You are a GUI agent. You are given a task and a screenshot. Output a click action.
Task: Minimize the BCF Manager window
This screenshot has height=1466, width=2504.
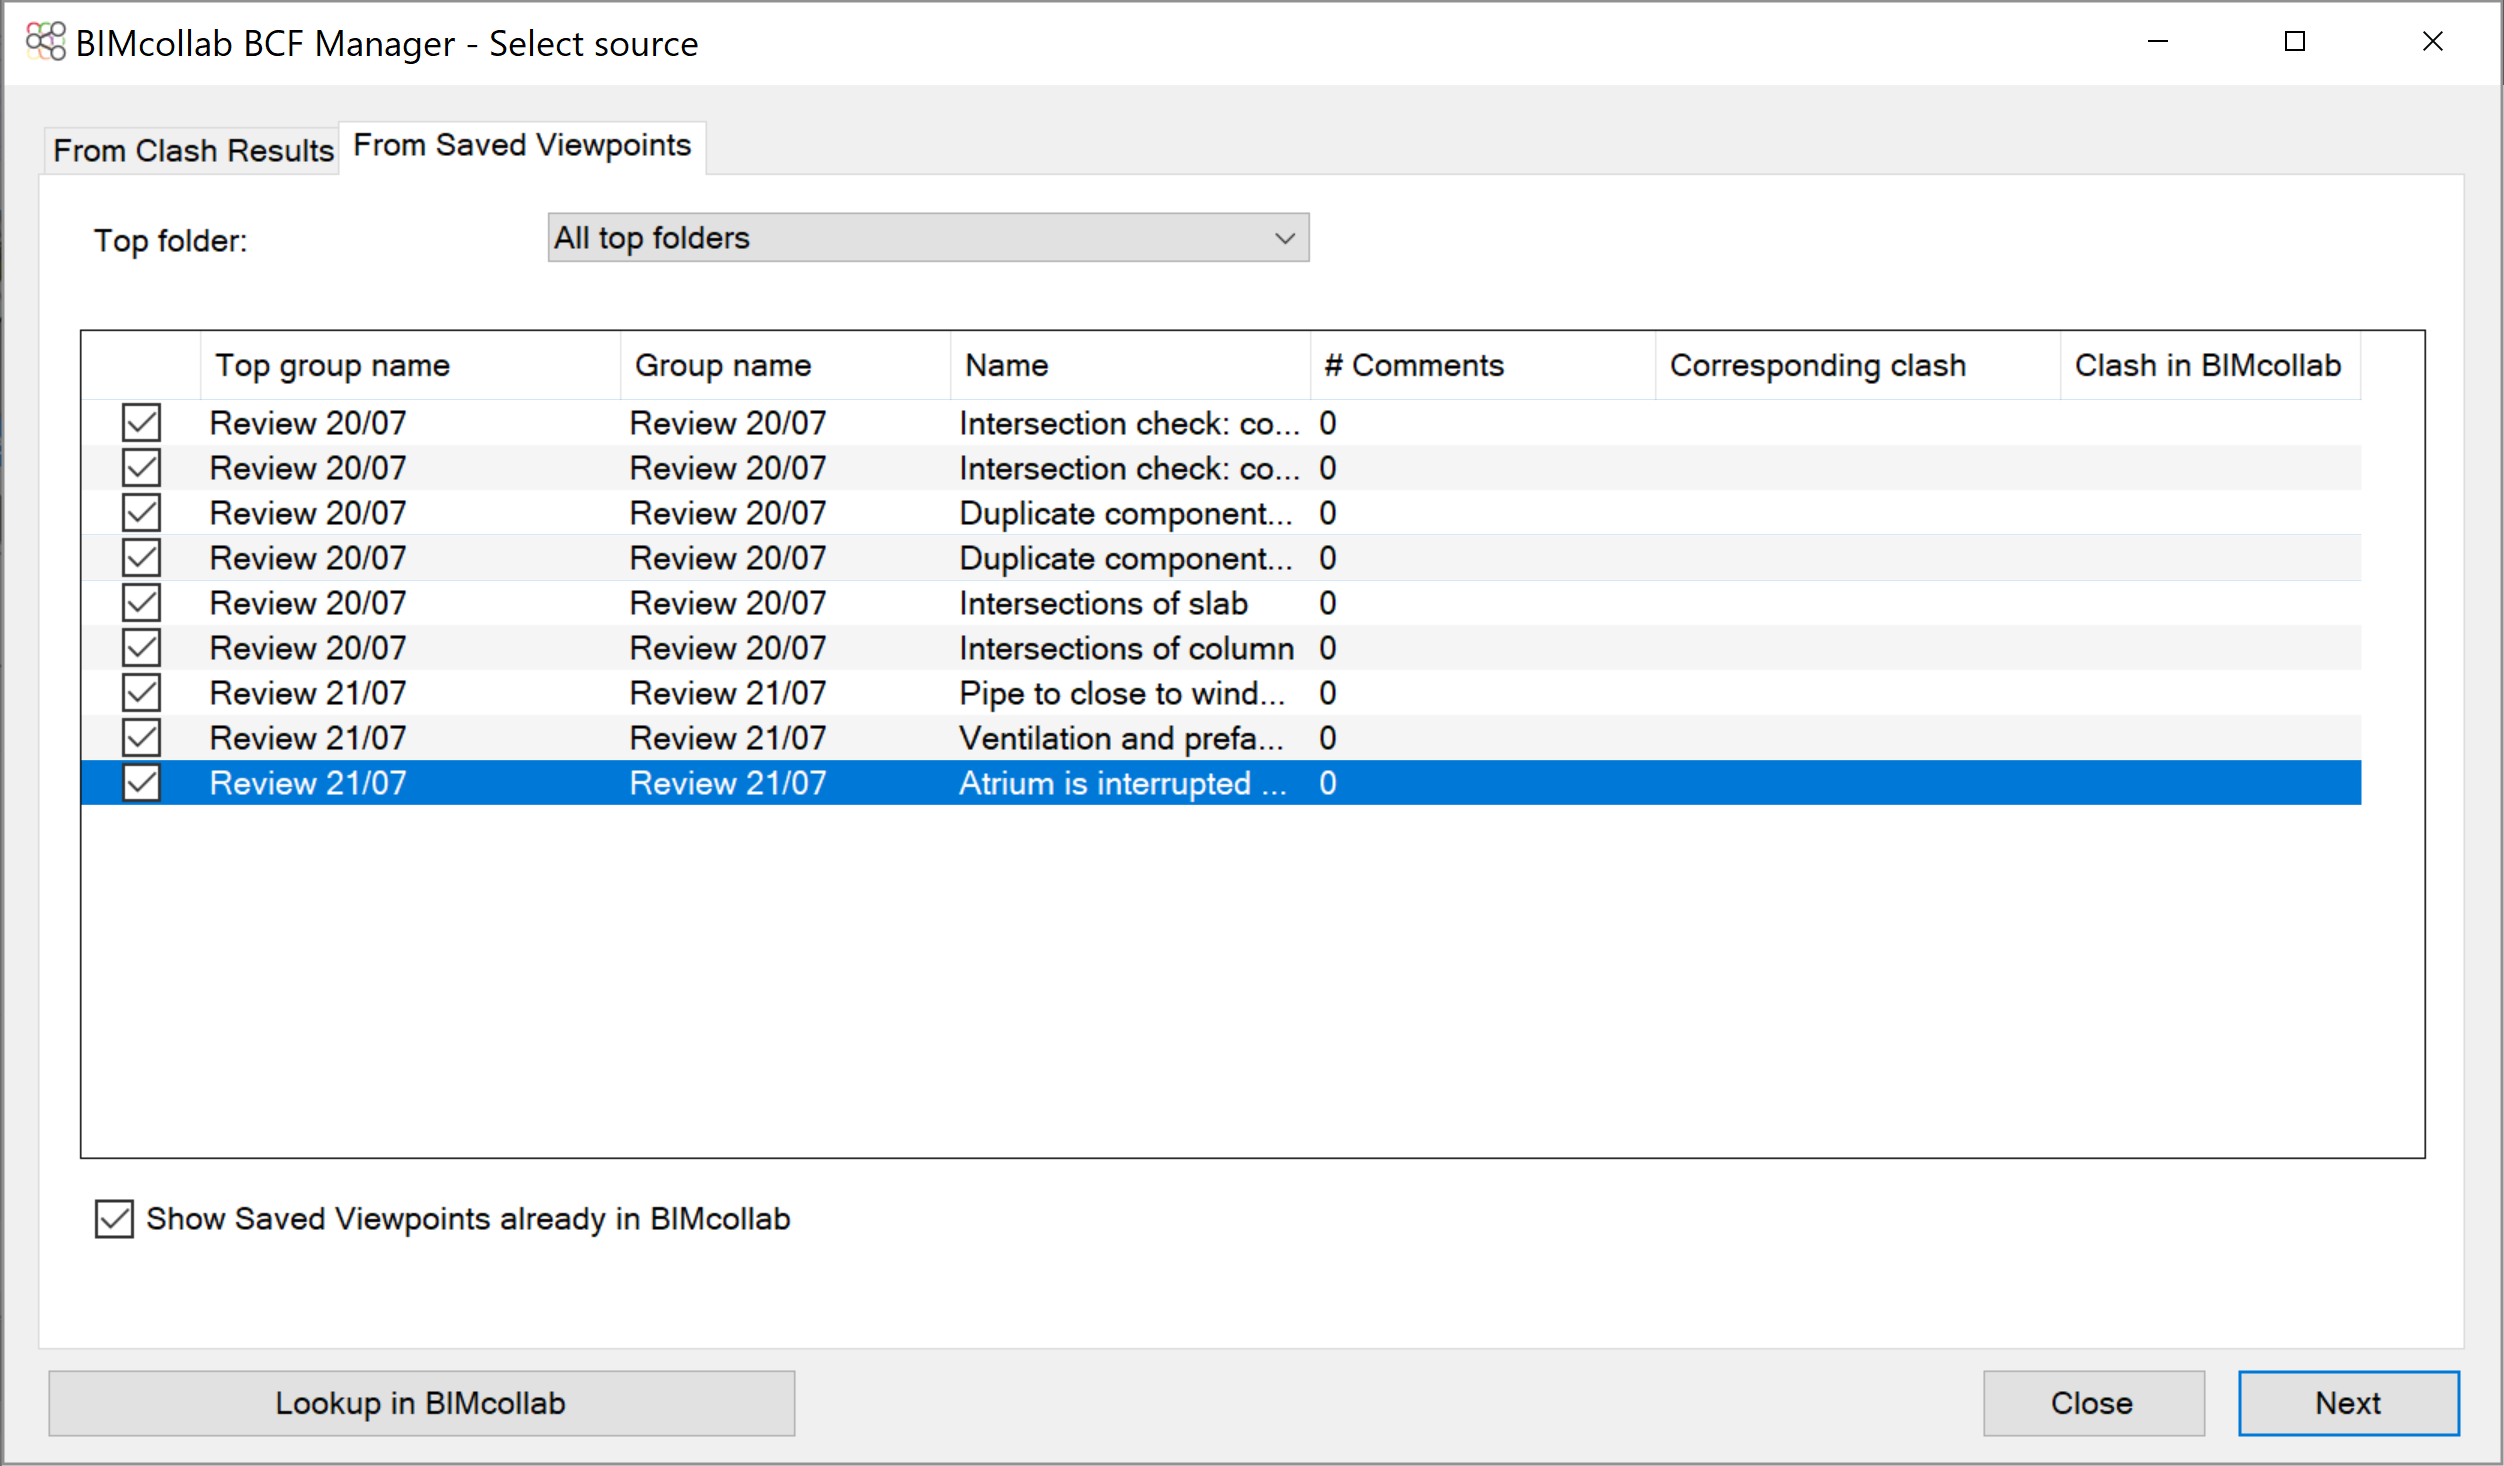(2158, 42)
